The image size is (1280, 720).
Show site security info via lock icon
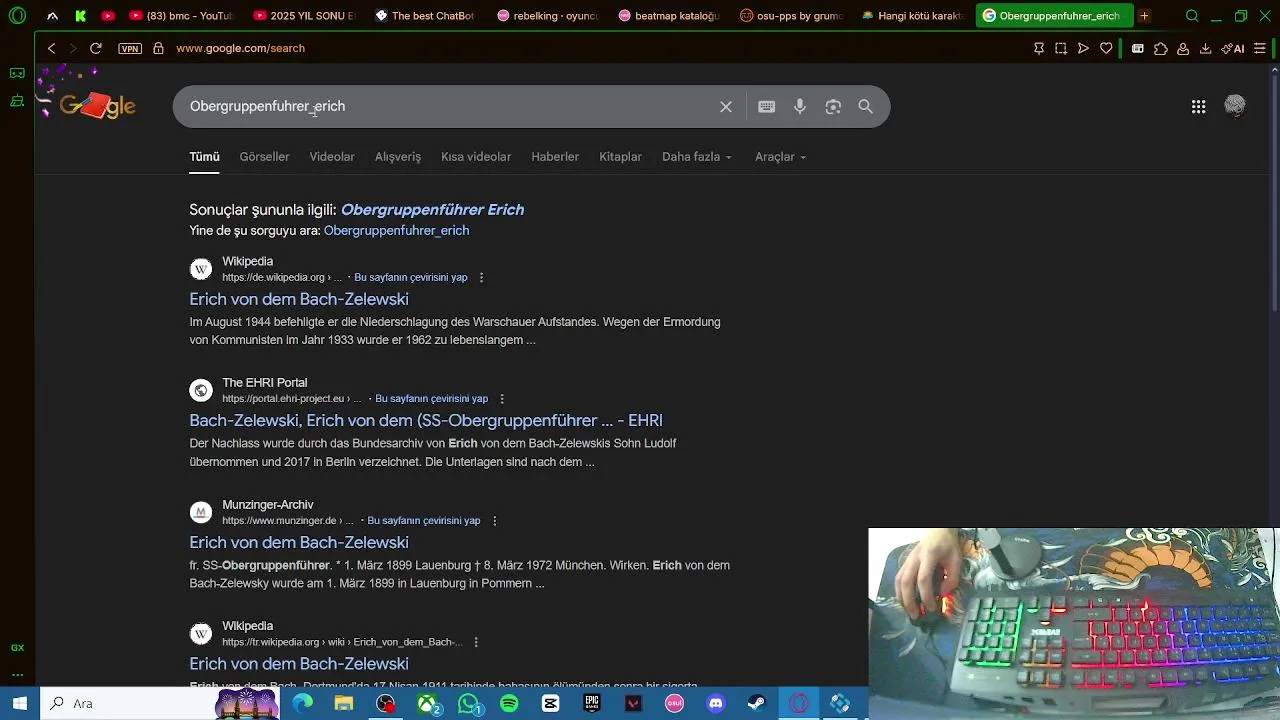pos(158,48)
